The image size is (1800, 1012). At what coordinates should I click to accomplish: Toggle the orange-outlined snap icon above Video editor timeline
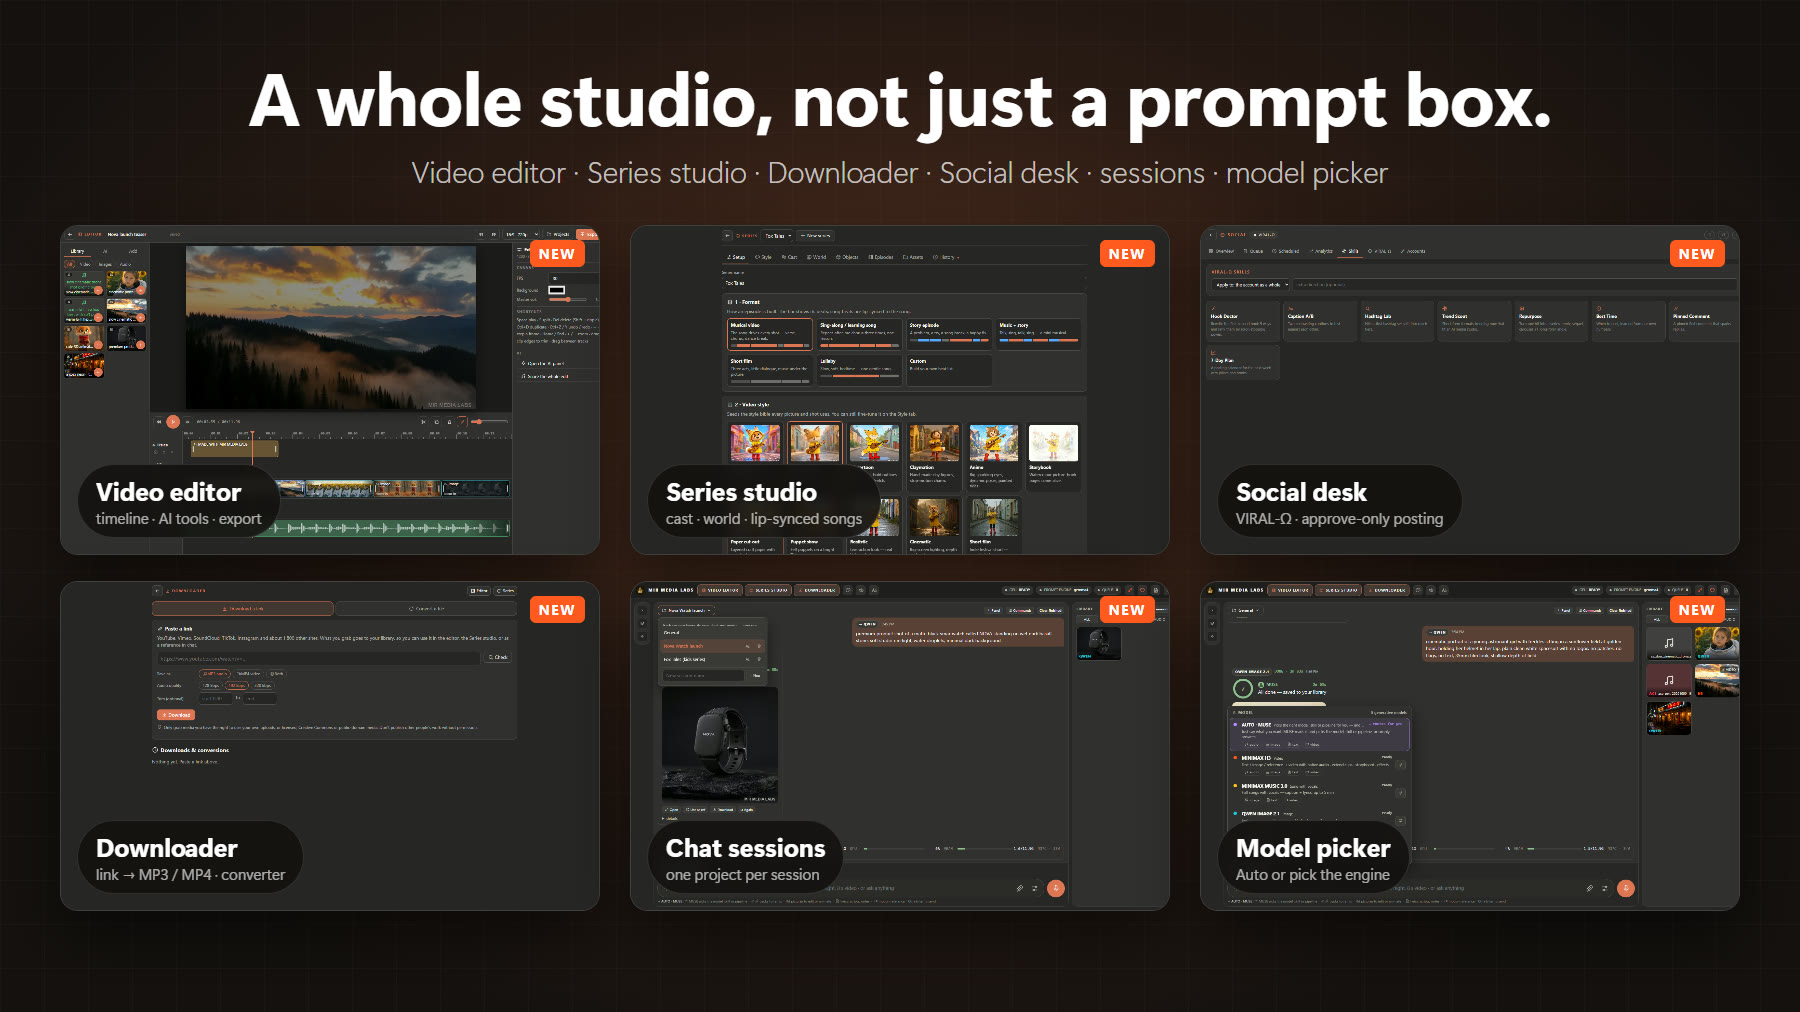pyautogui.click(x=462, y=422)
